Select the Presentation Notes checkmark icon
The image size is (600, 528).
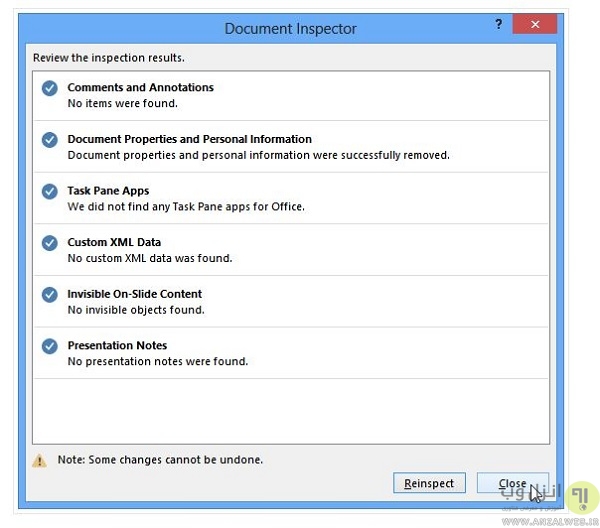pos(49,346)
